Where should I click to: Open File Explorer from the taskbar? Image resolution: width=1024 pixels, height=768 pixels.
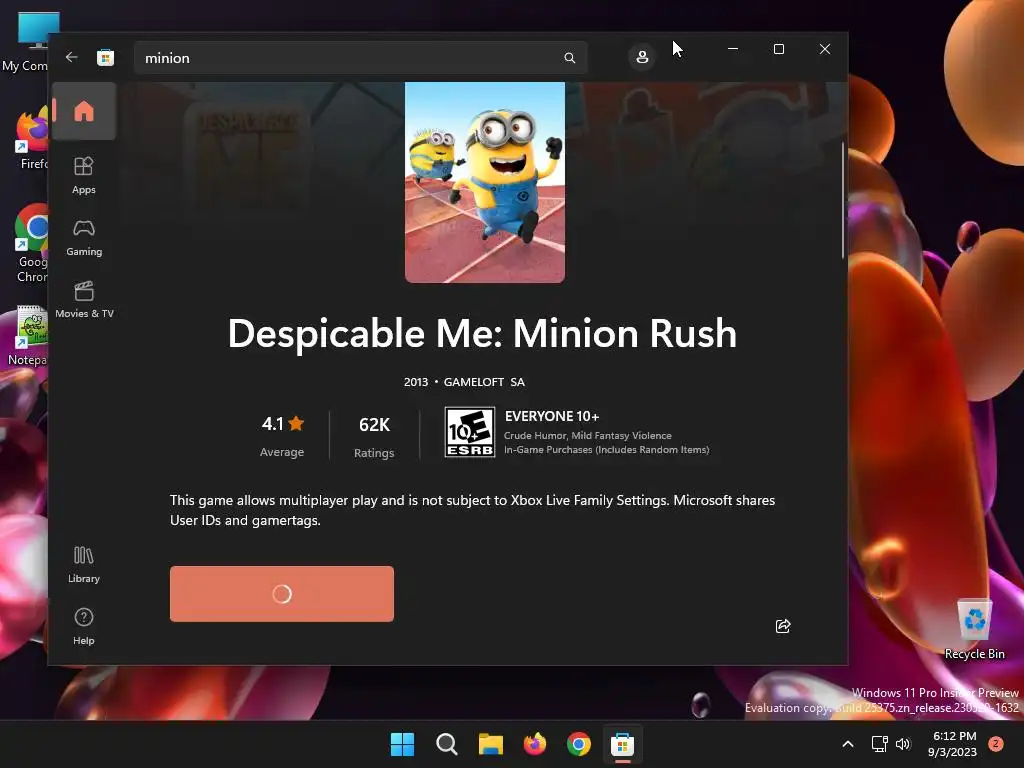tap(490, 744)
